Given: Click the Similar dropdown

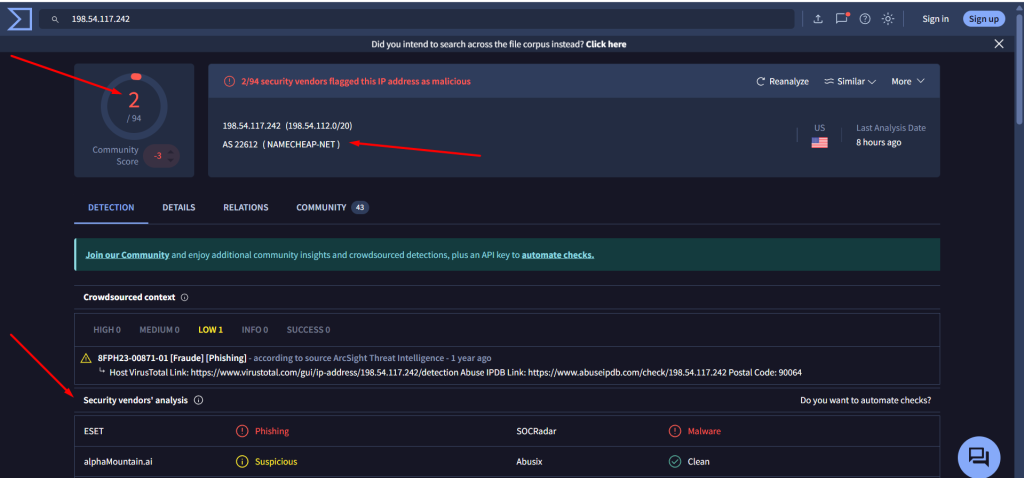Looking at the screenshot, I should click(x=850, y=82).
